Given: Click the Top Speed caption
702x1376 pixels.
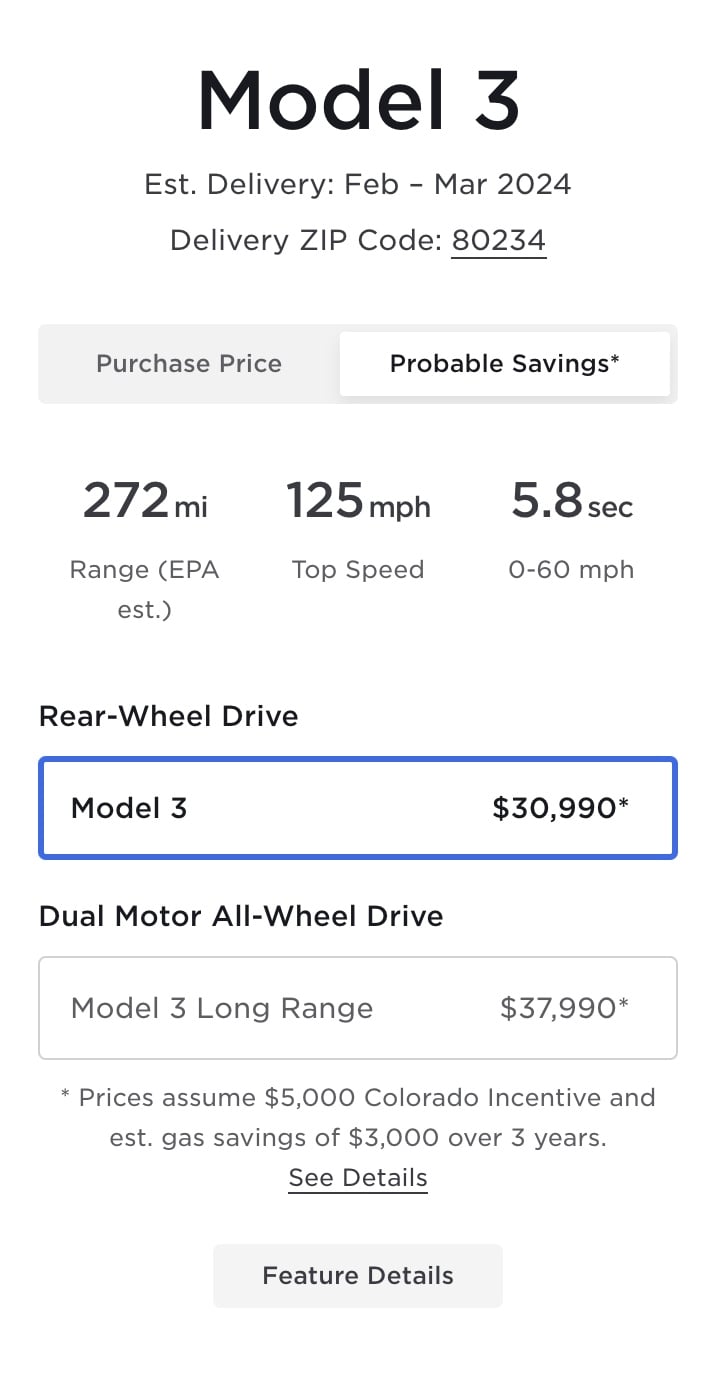Looking at the screenshot, I should (x=358, y=570).
